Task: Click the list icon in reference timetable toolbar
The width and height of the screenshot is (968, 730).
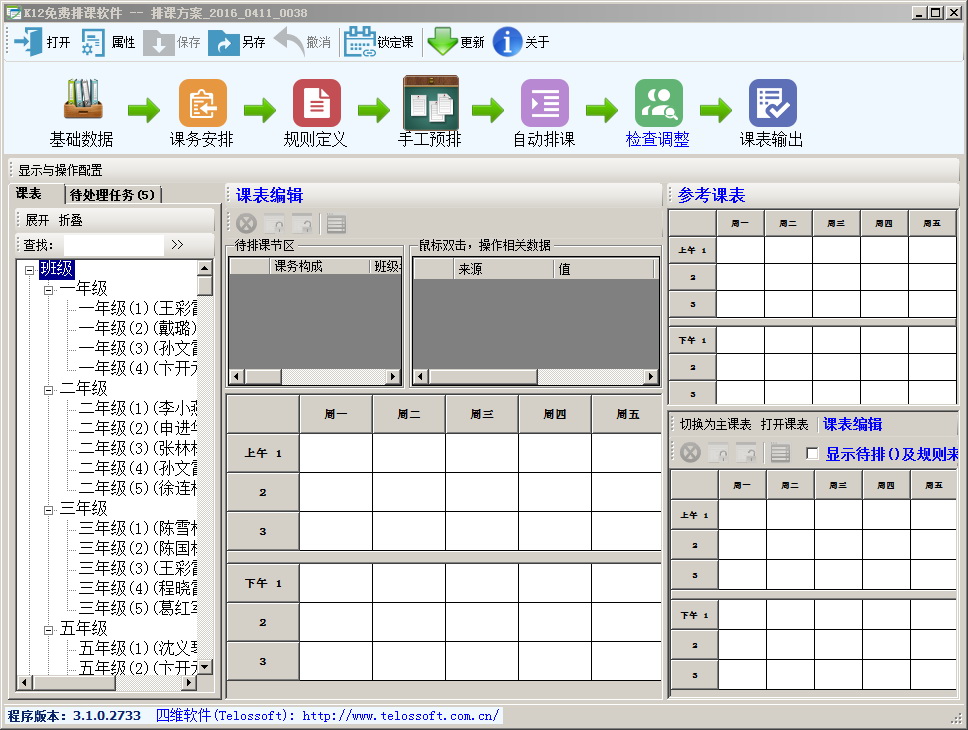Action: pyautogui.click(x=780, y=453)
